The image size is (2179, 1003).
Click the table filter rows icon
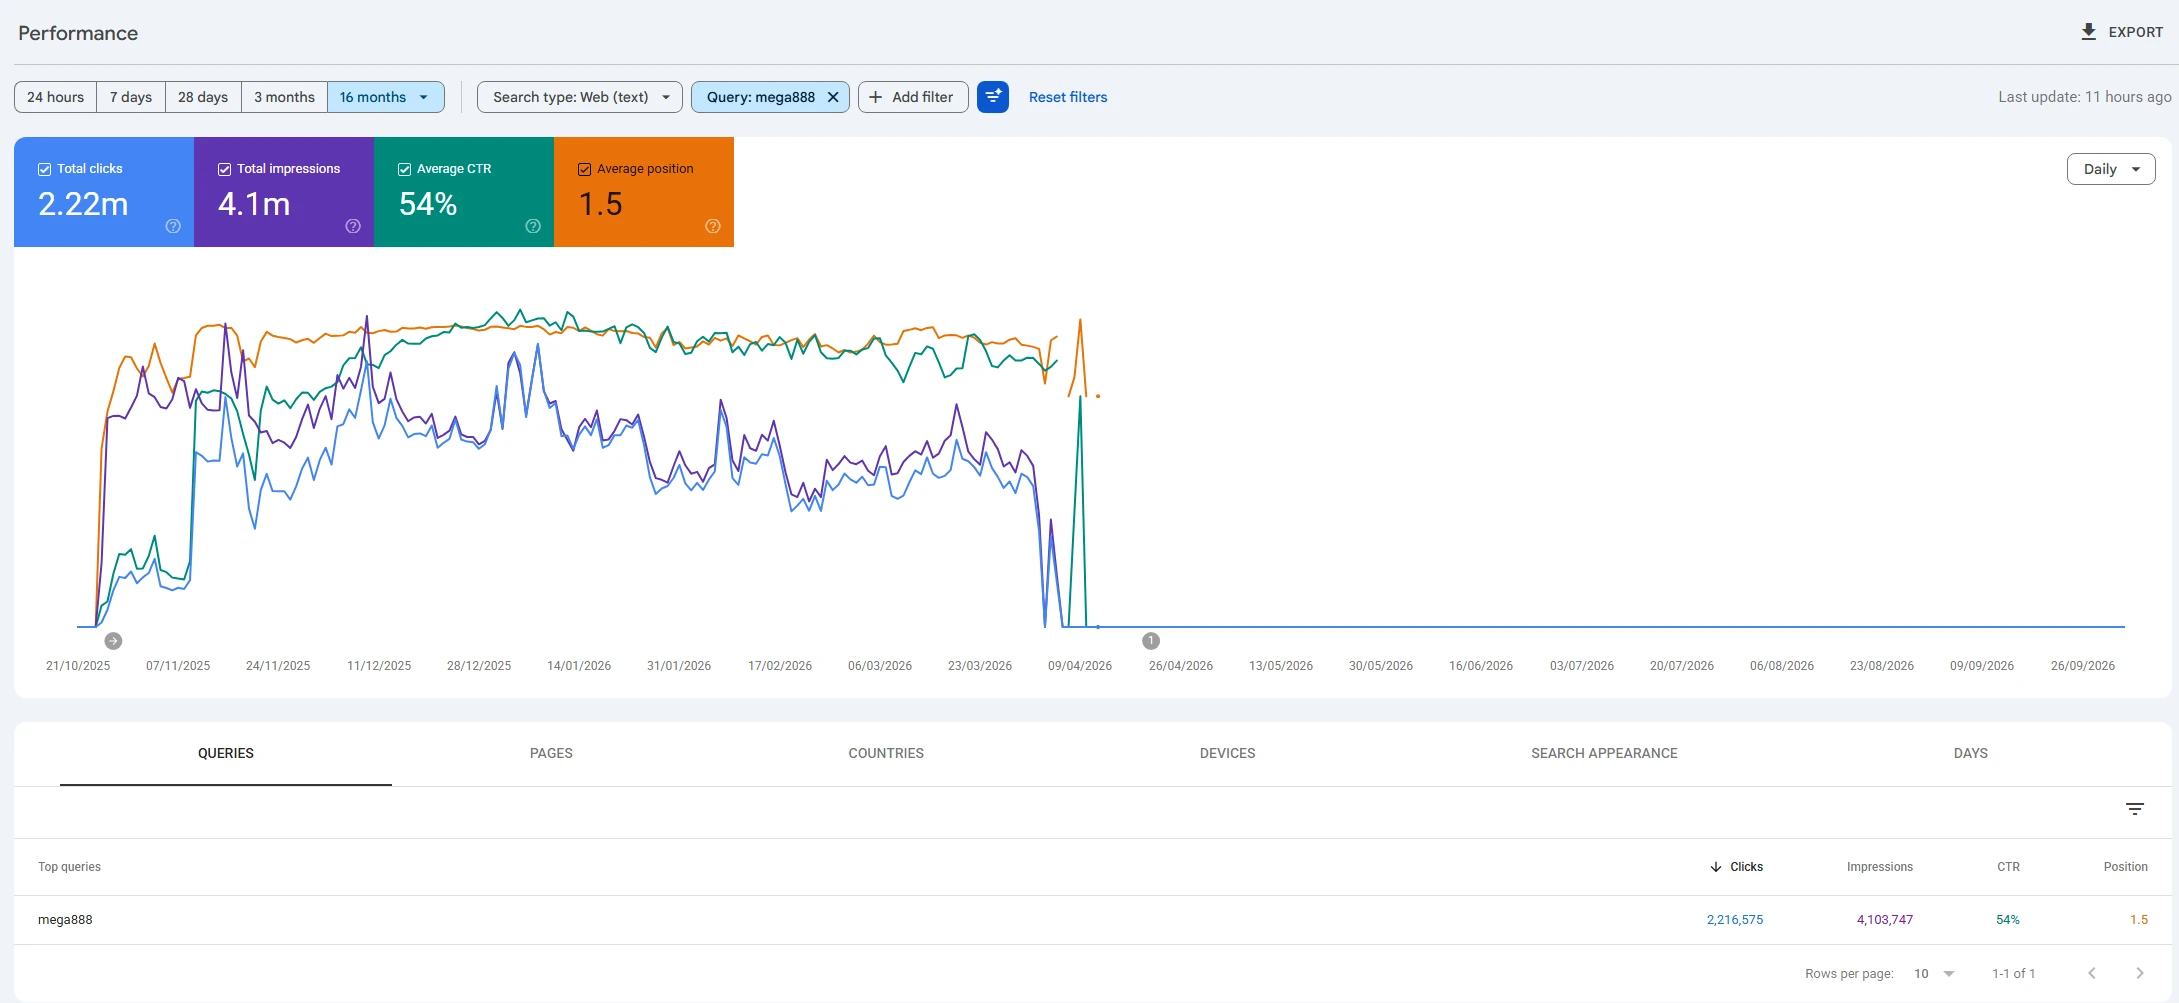[2135, 809]
